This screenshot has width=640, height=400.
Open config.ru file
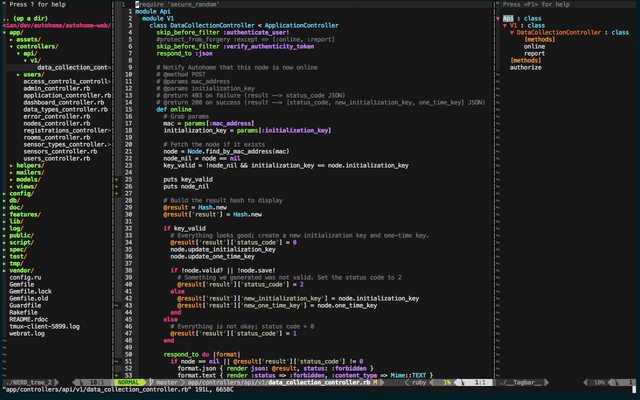[25, 278]
